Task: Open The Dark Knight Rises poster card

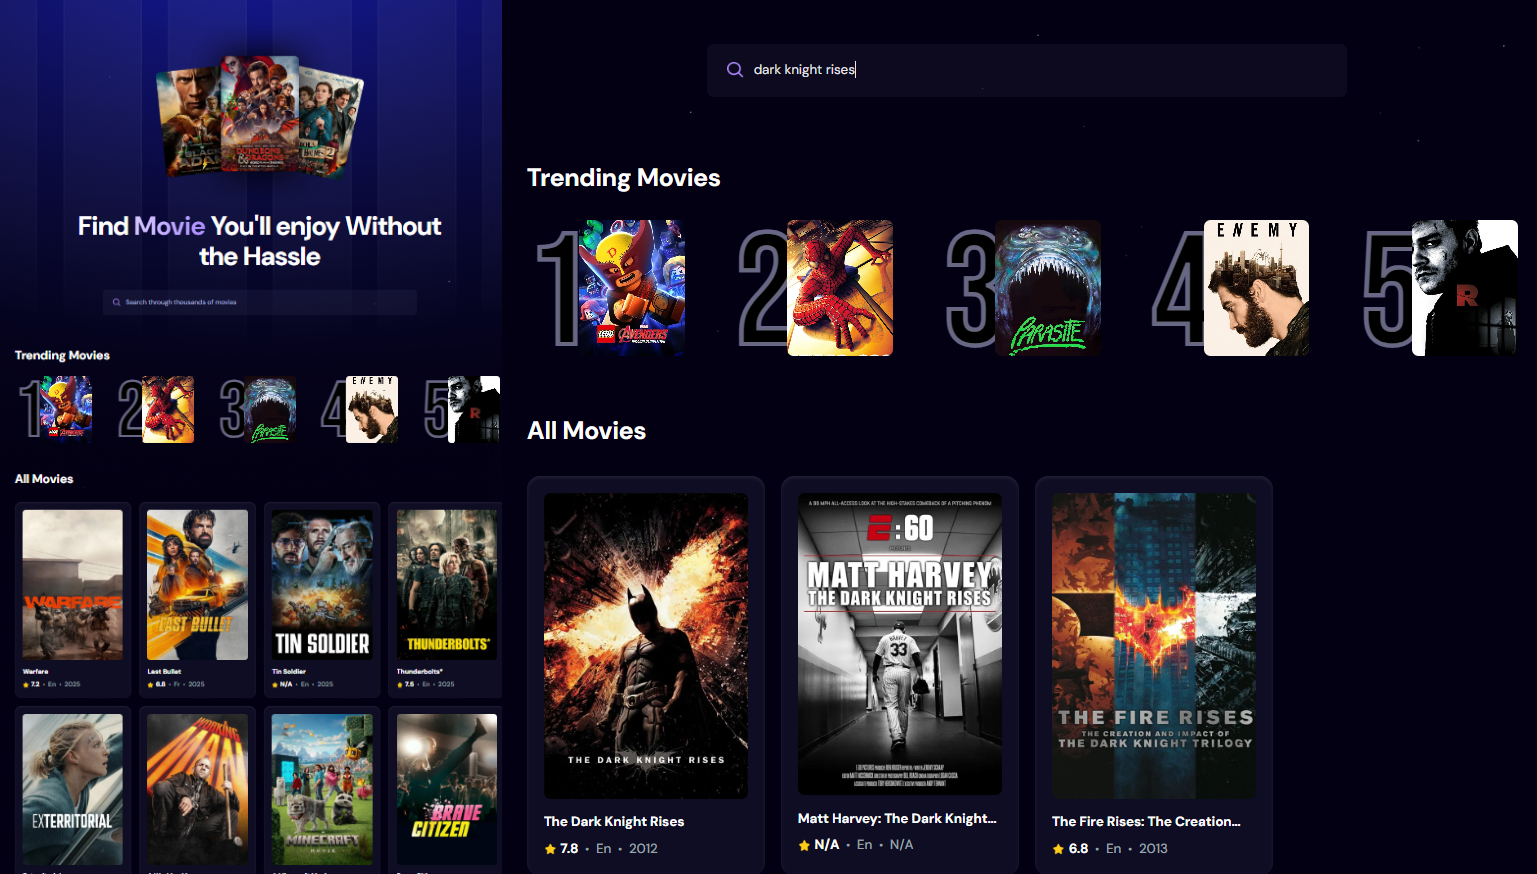Action: (646, 646)
